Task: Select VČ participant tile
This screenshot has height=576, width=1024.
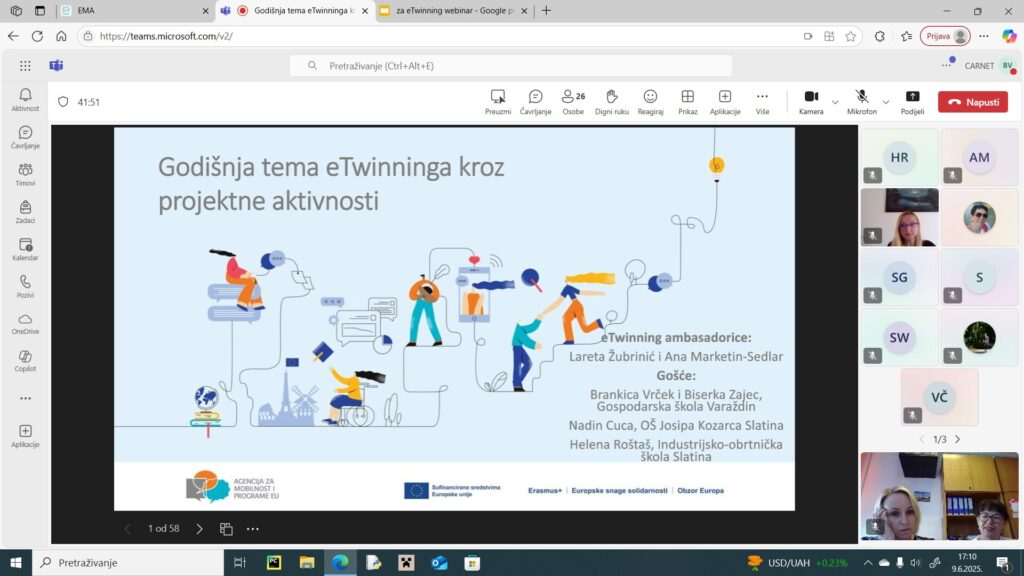Action: (939, 397)
